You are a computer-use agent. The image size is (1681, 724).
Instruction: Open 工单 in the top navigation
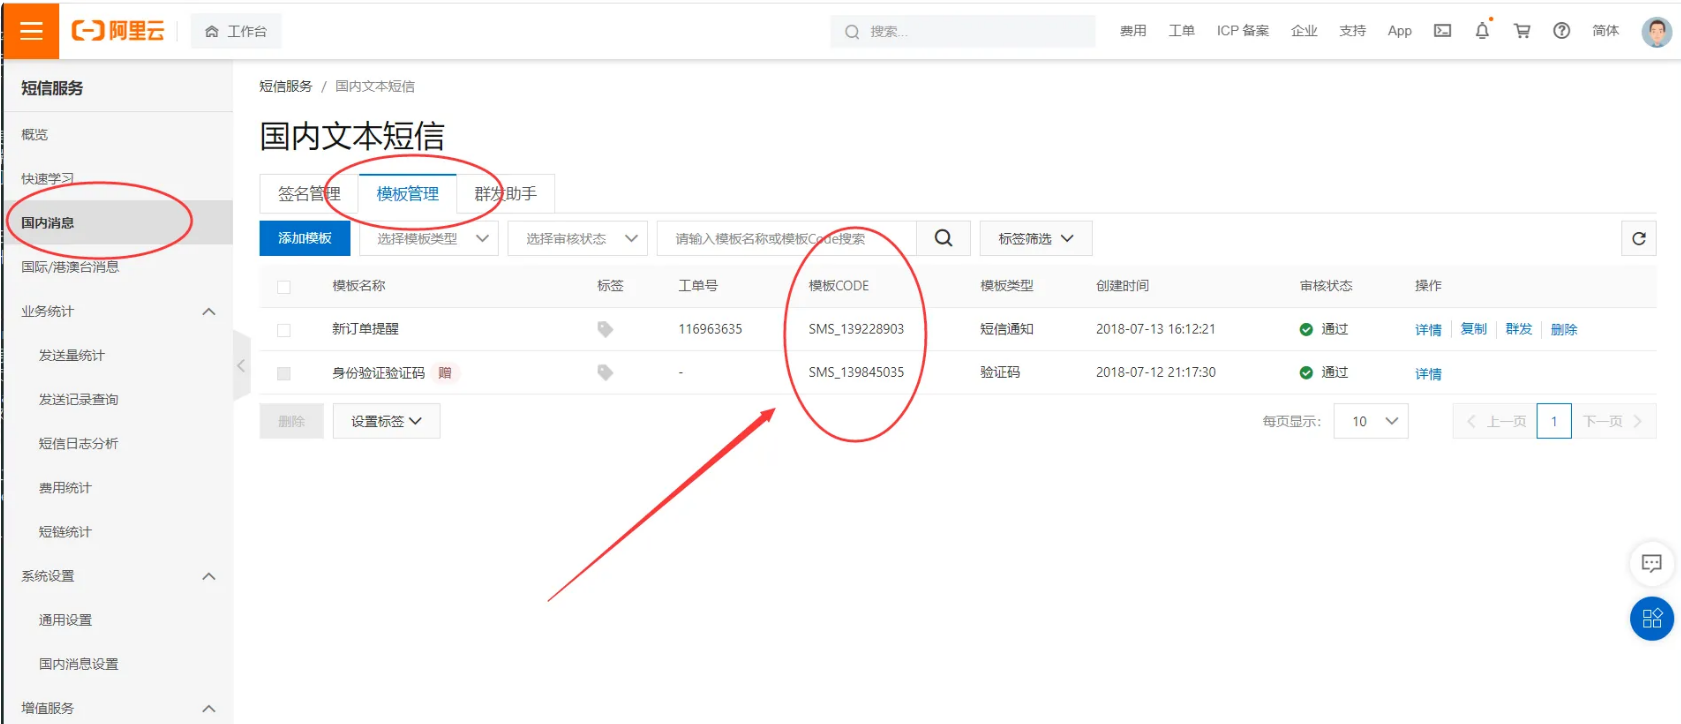pyautogui.click(x=1182, y=31)
